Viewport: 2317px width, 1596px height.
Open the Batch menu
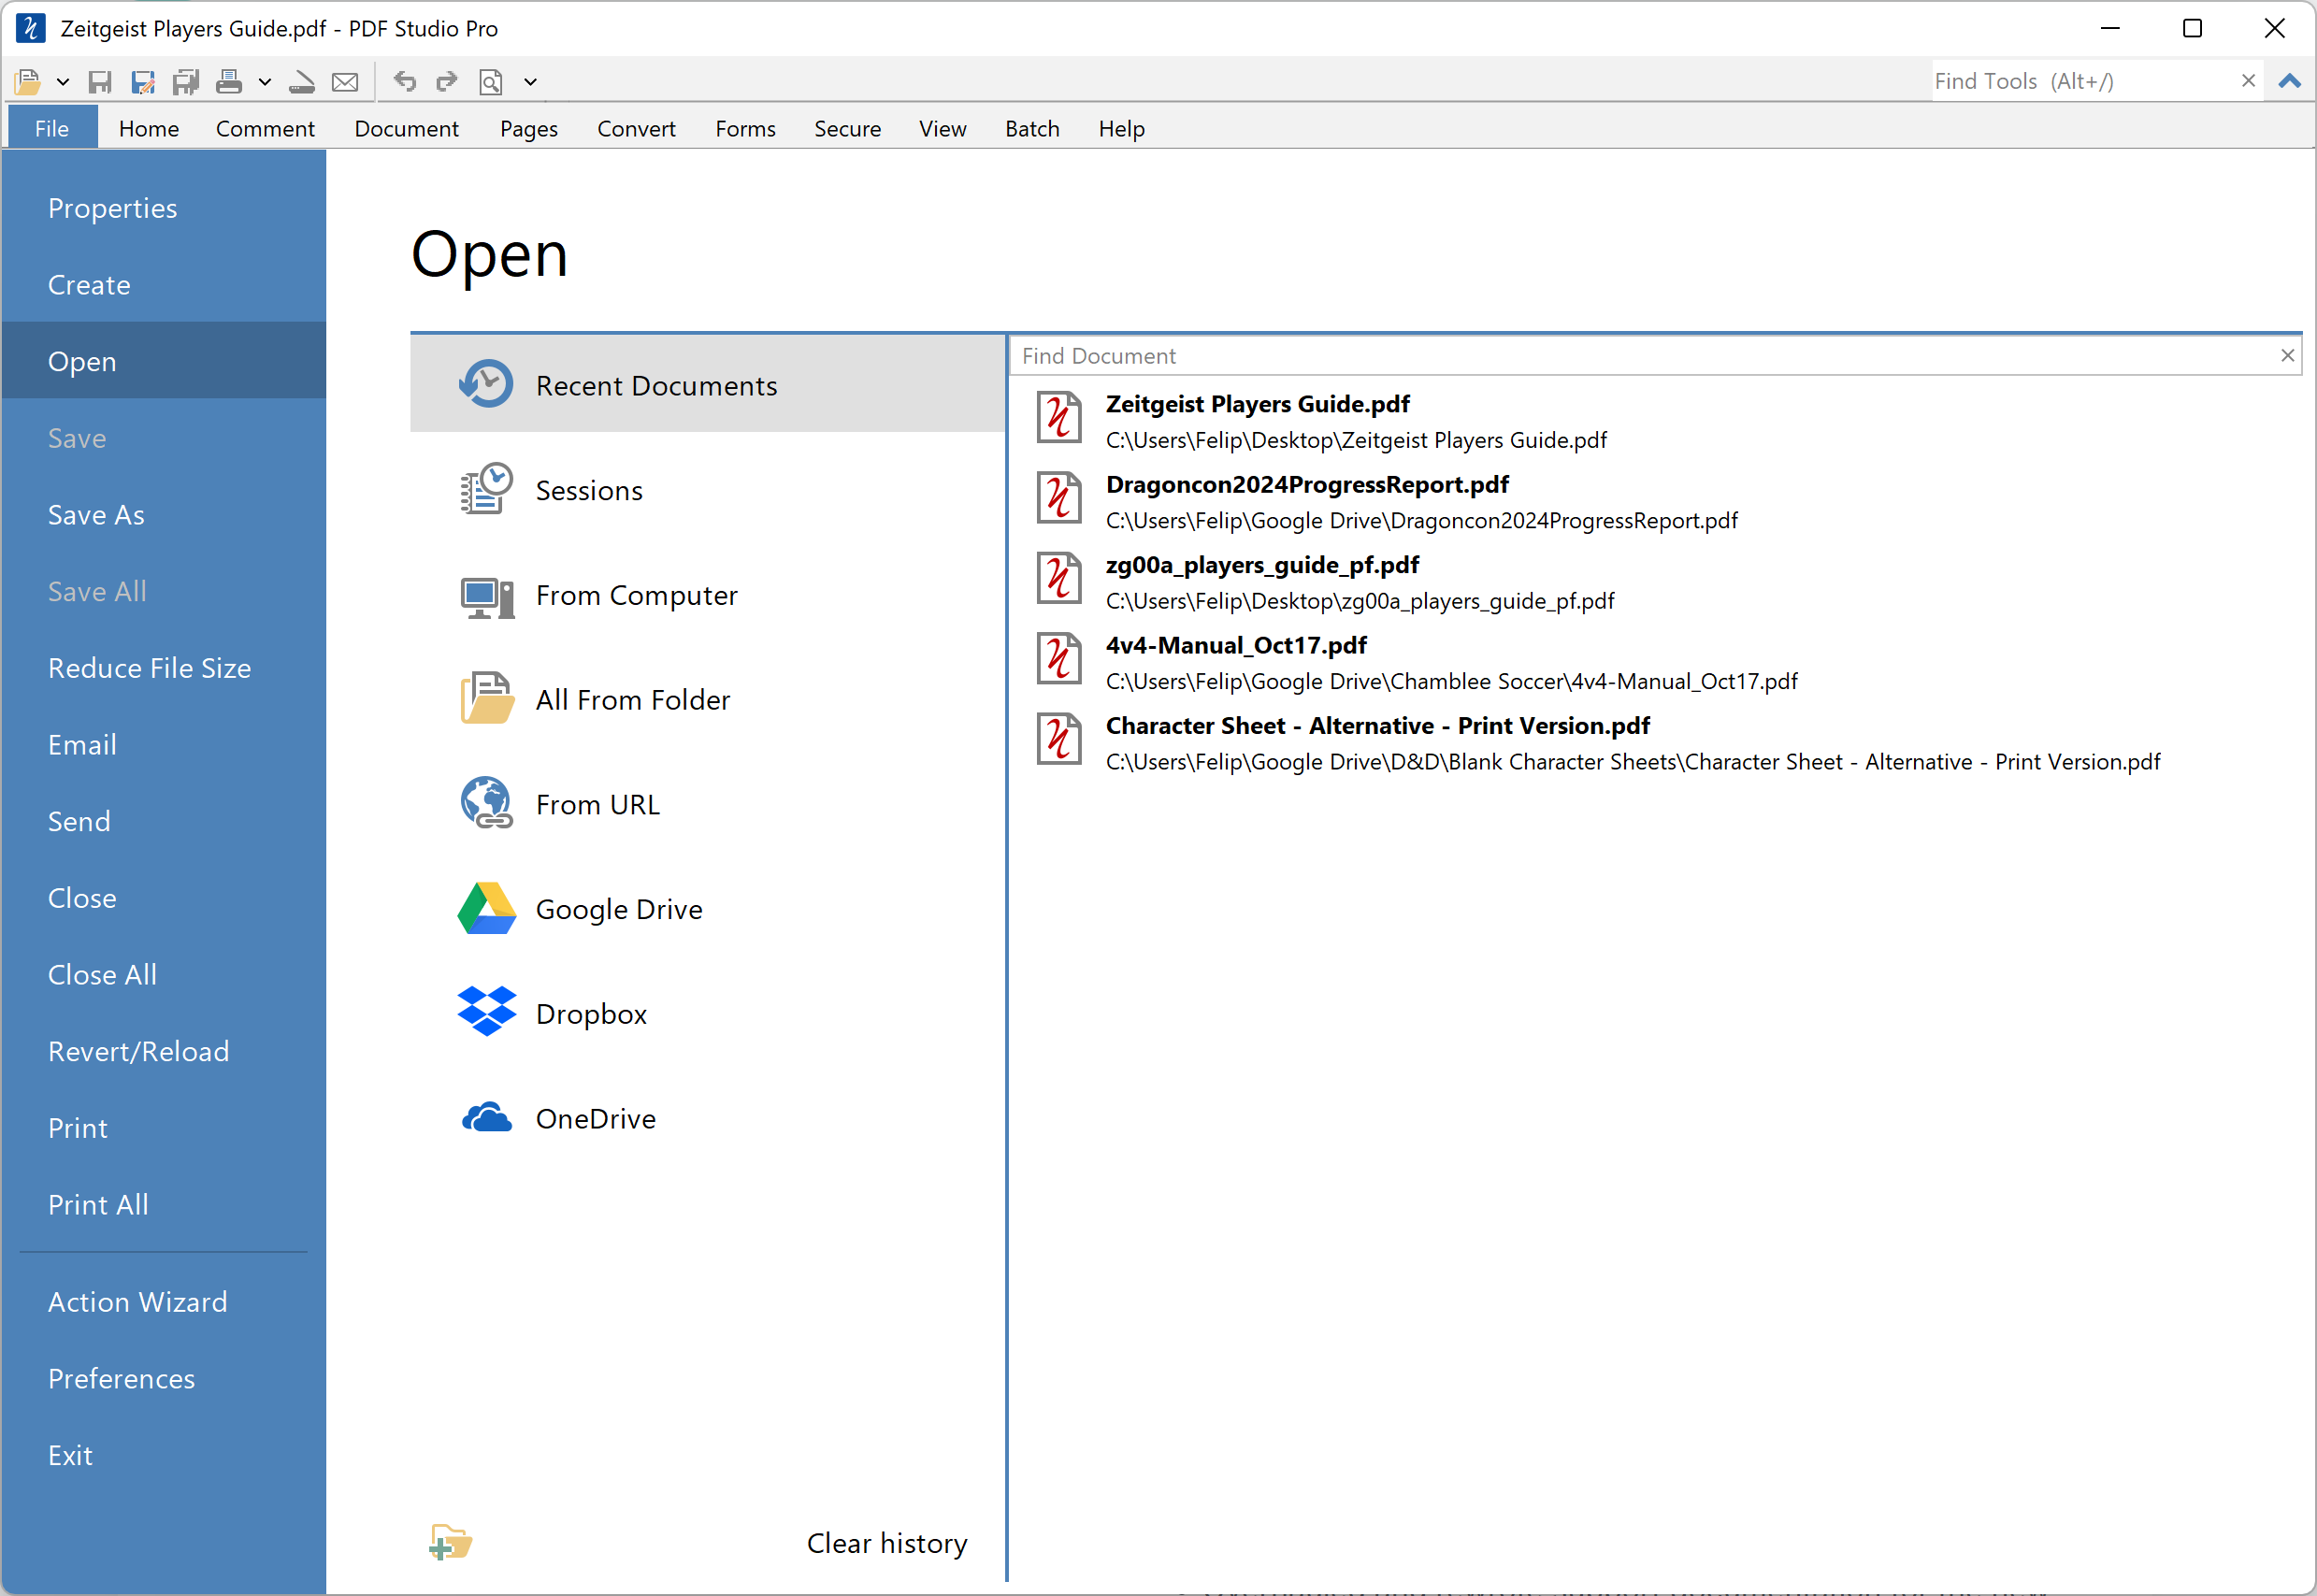coord(1032,128)
